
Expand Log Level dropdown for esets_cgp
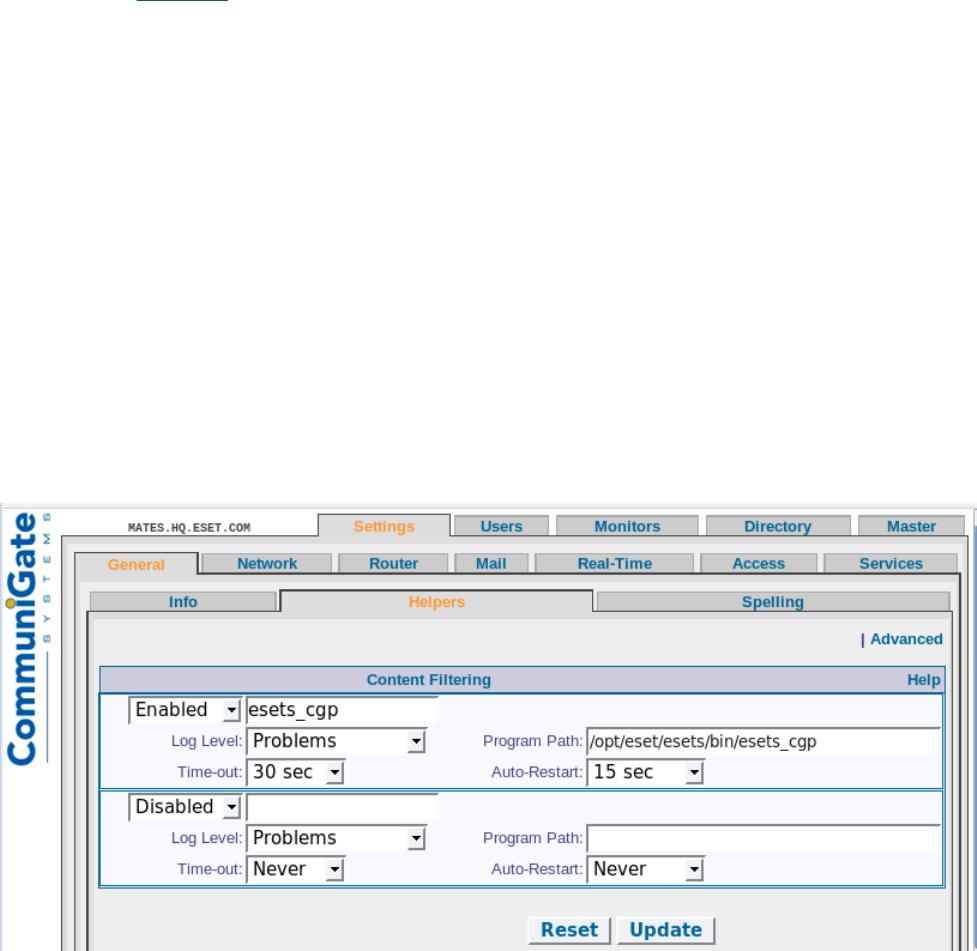tap(336, 741)
